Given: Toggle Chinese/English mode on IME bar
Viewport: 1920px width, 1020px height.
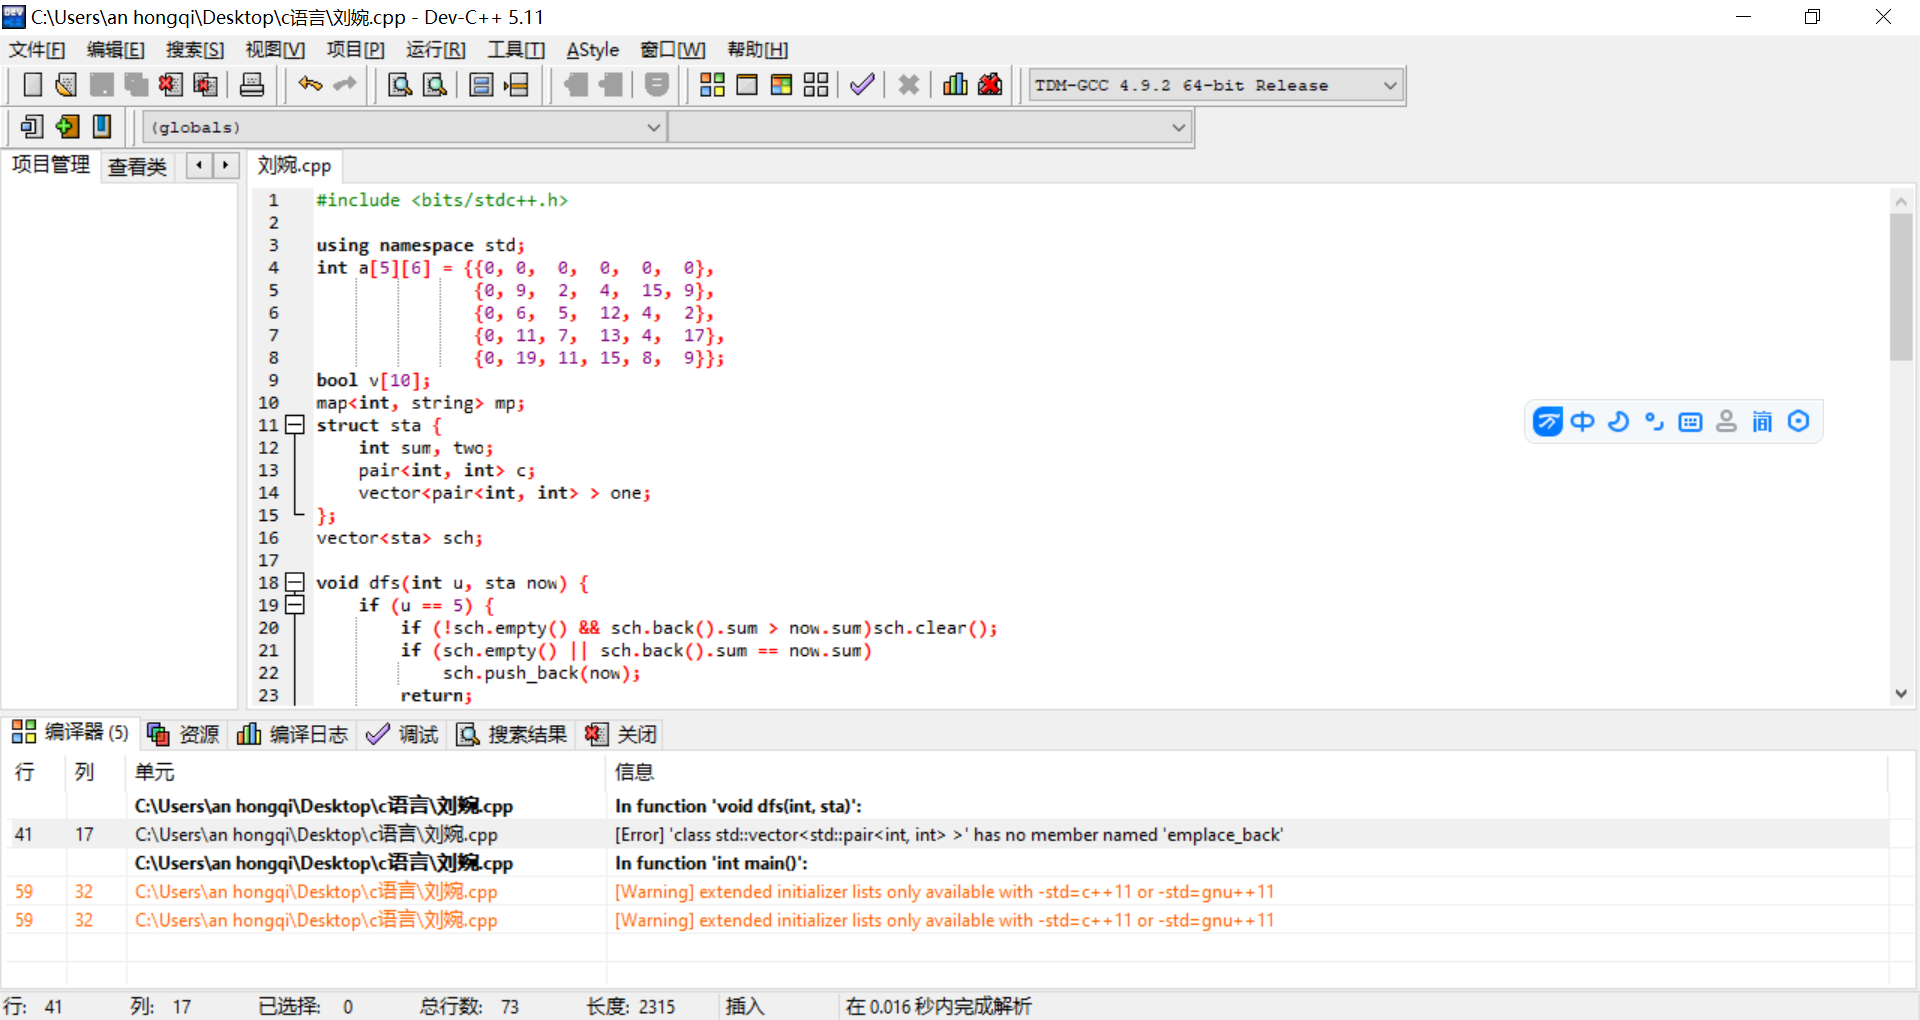Looking at the screenshot, I should pyautogui.click(x=1582, y=422).
